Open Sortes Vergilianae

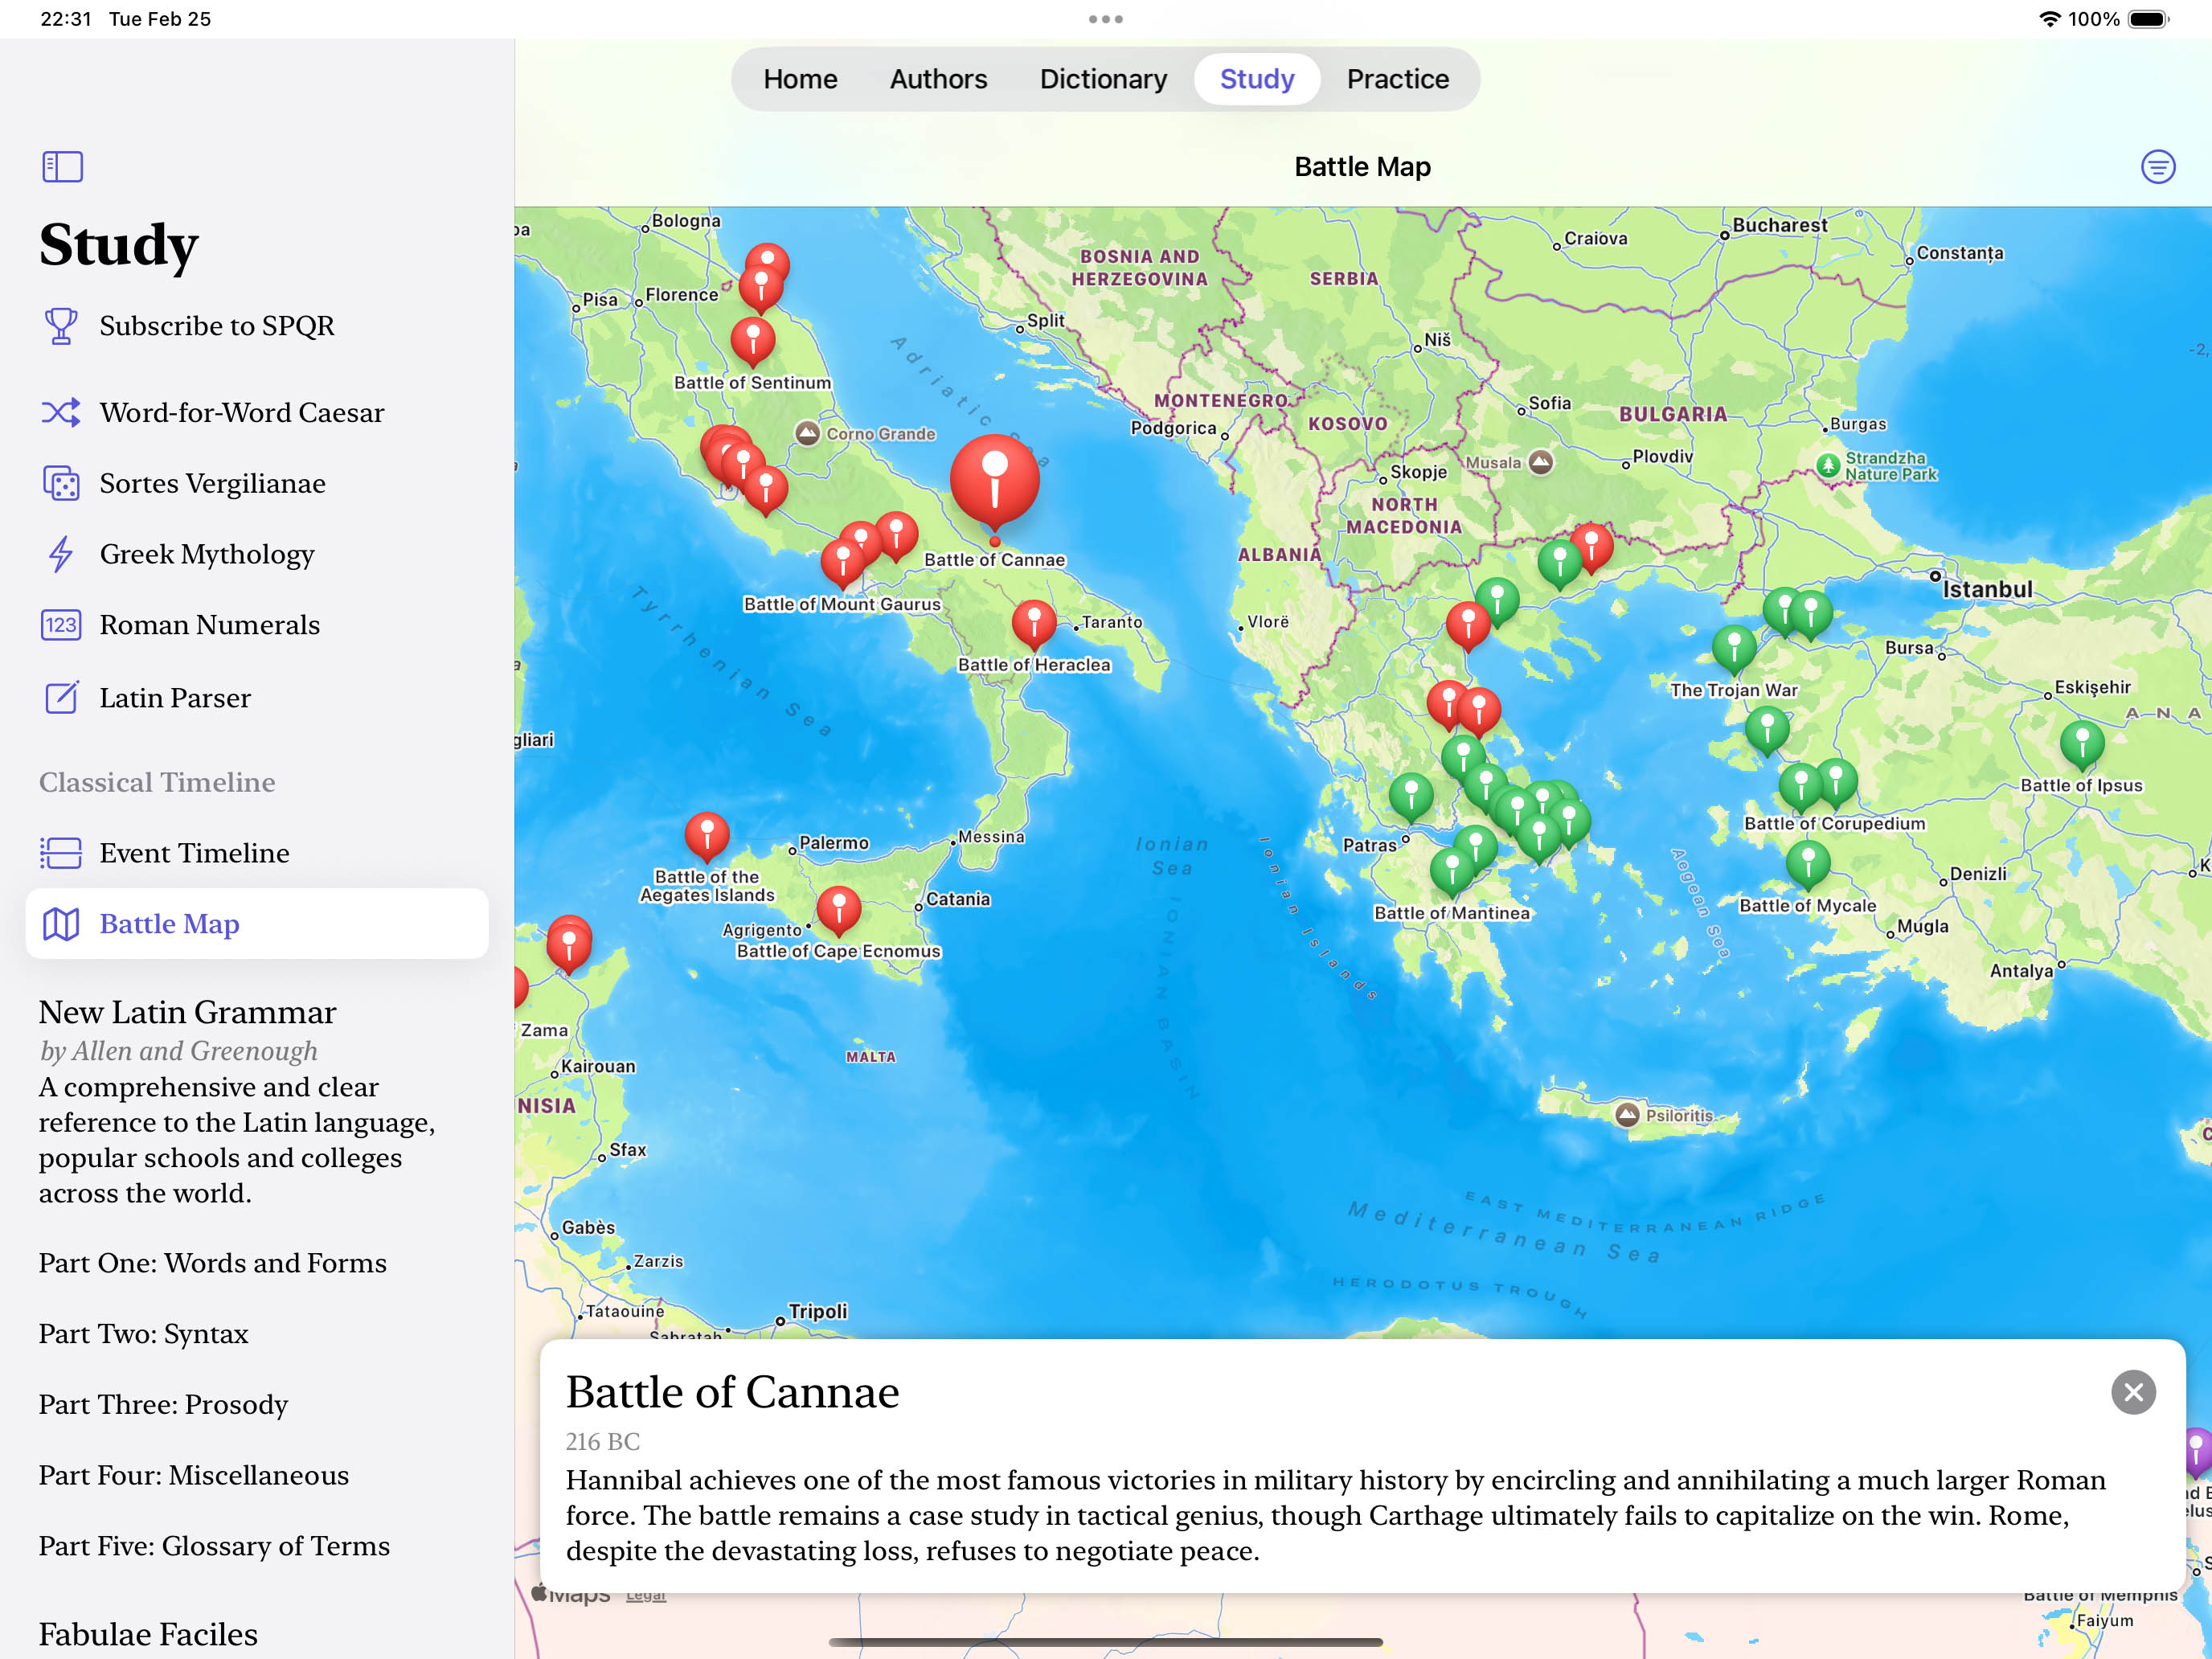(257, 483)
